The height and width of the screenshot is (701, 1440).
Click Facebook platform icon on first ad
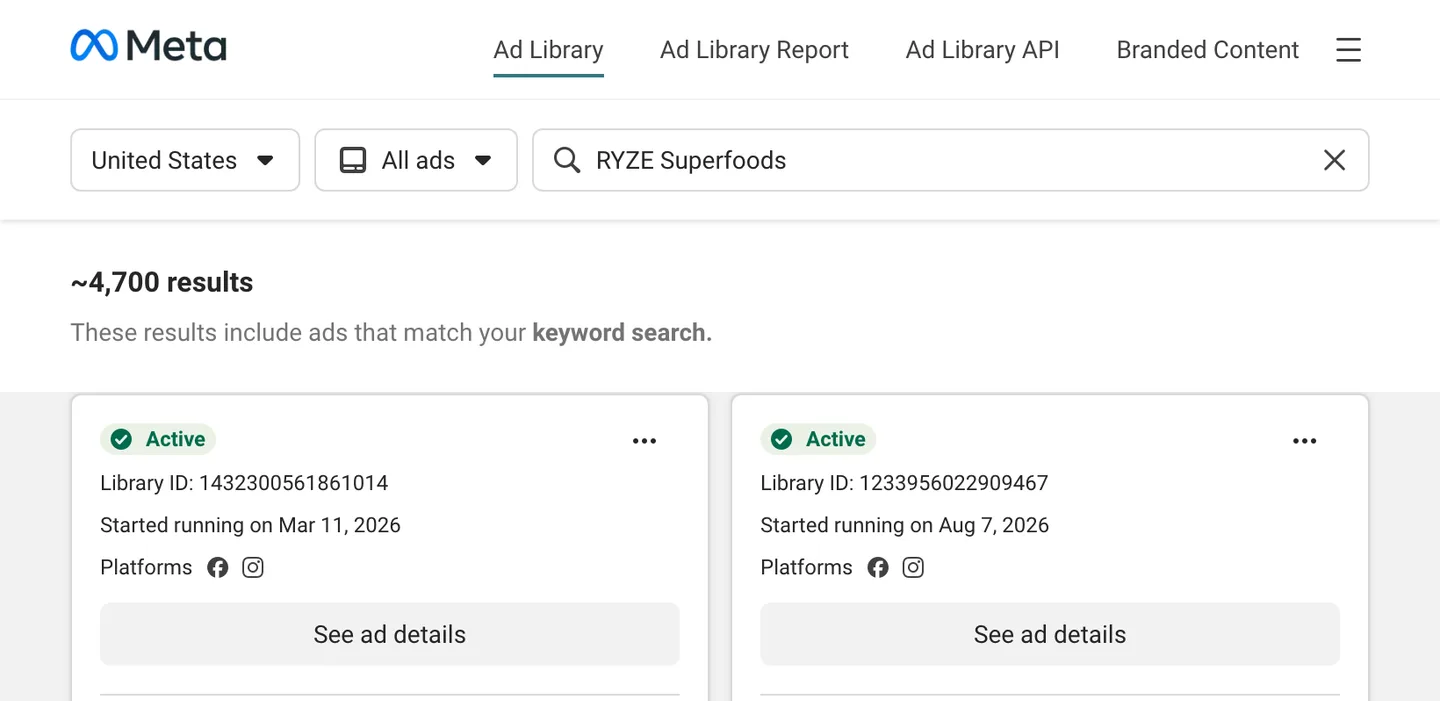tap(218, 568)
